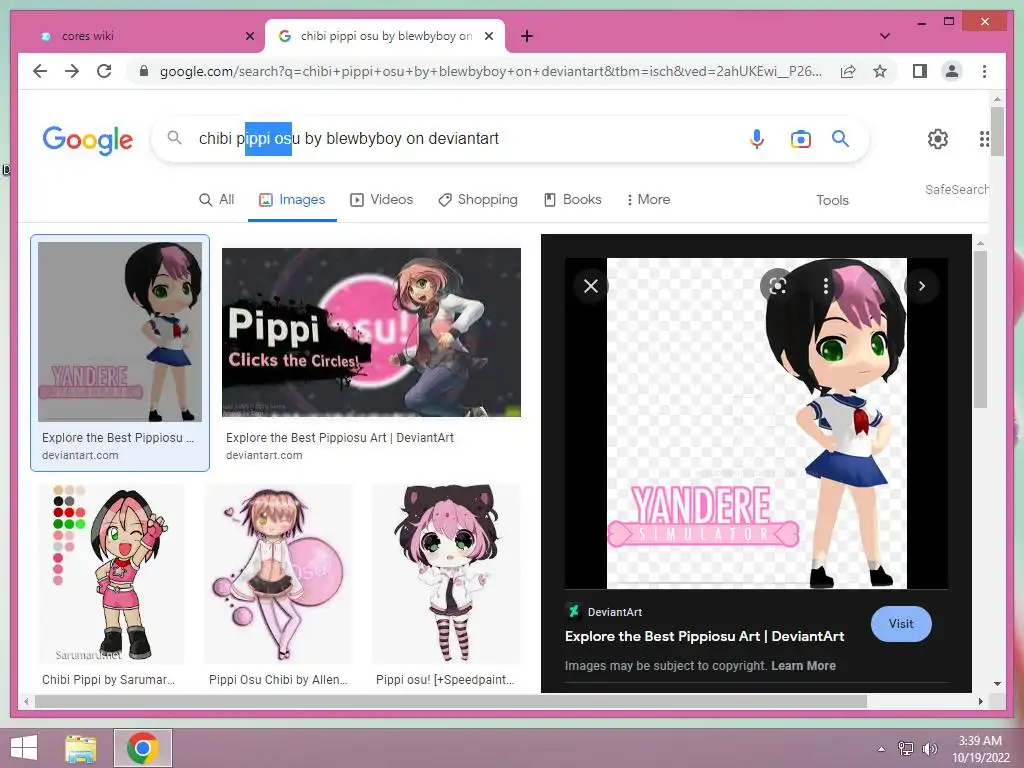Open search Tools options

[x=832, y=200]
